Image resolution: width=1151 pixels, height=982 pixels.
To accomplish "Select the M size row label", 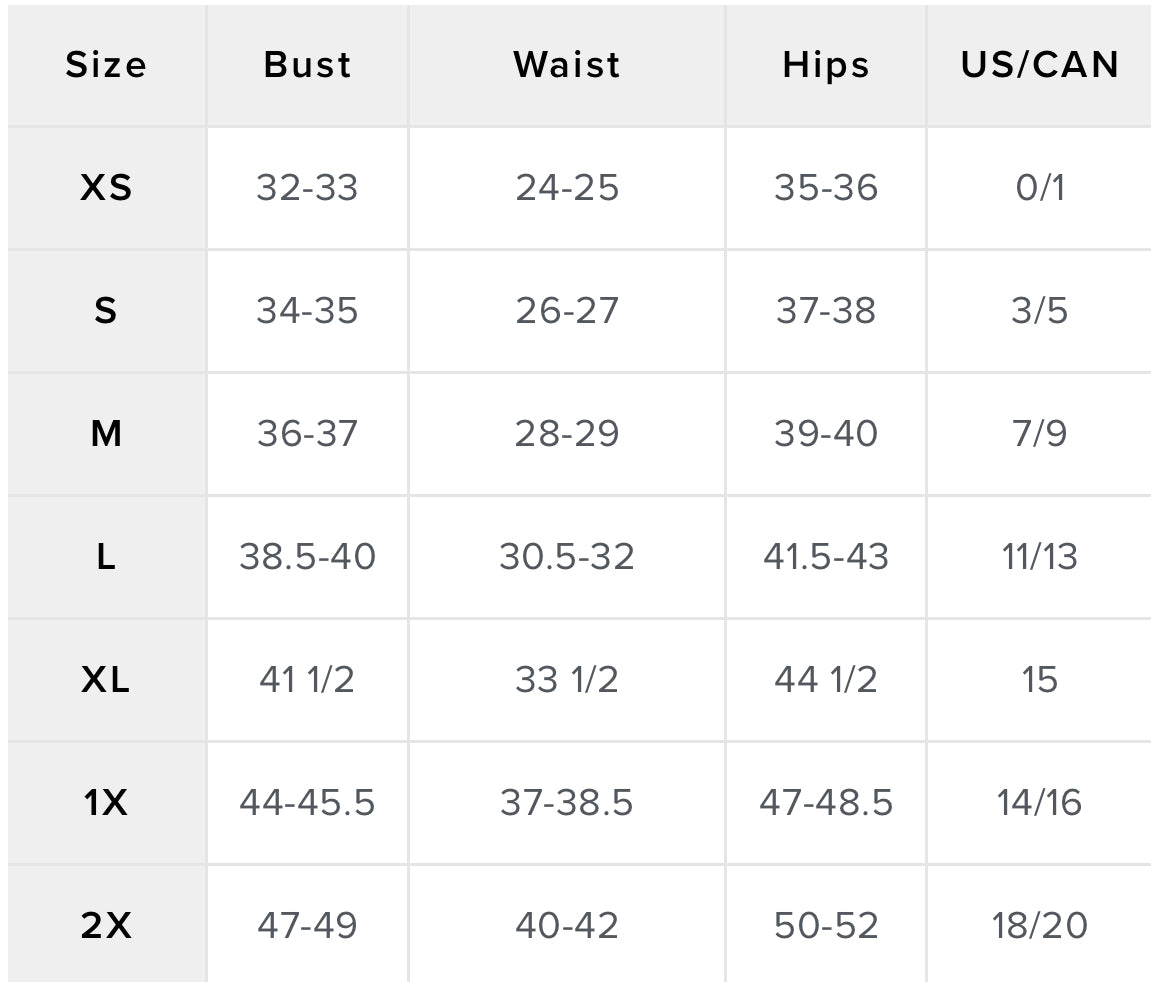I will [106, 434].
